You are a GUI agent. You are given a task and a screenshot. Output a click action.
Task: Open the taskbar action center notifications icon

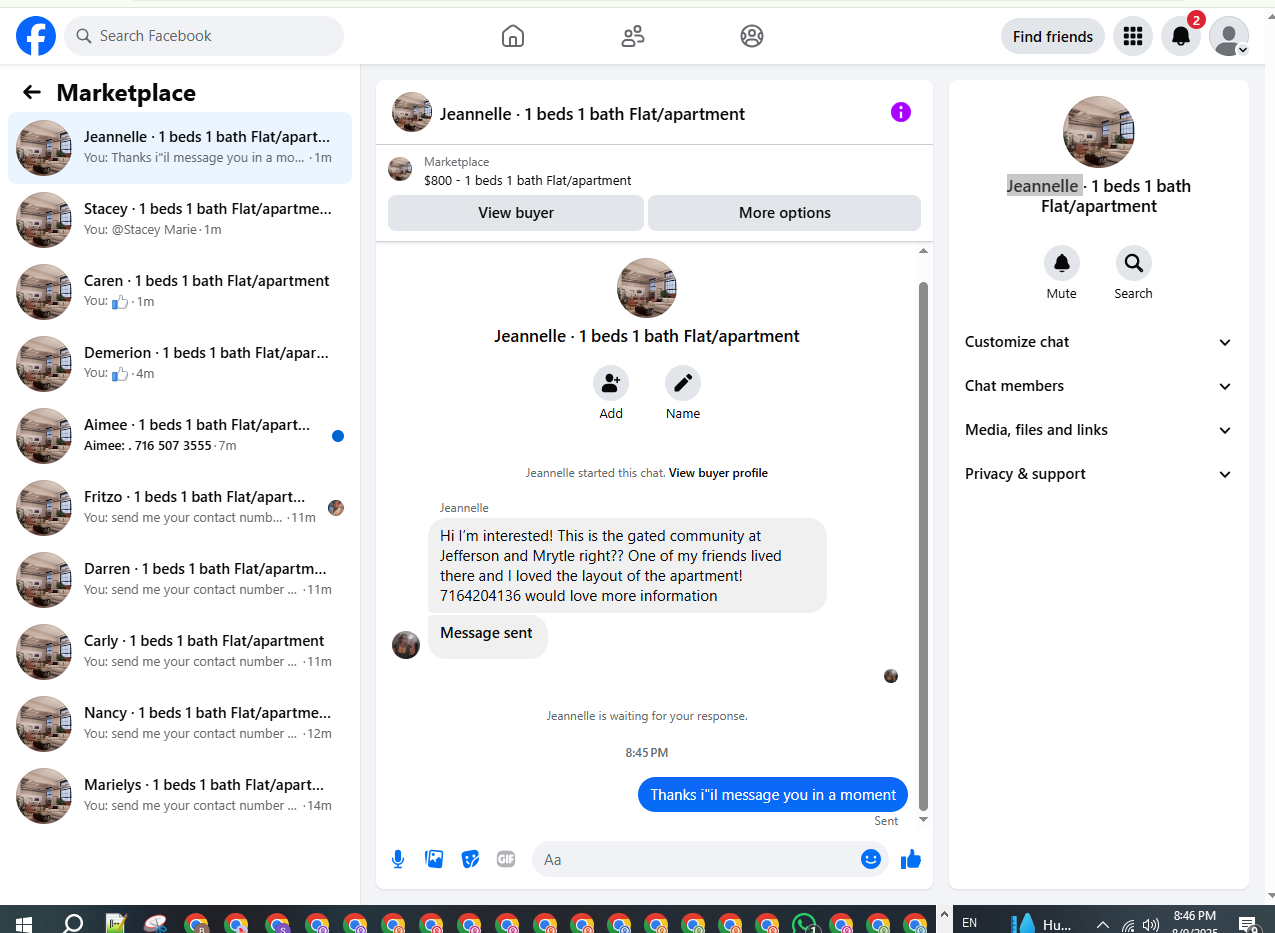point(1247,924)
